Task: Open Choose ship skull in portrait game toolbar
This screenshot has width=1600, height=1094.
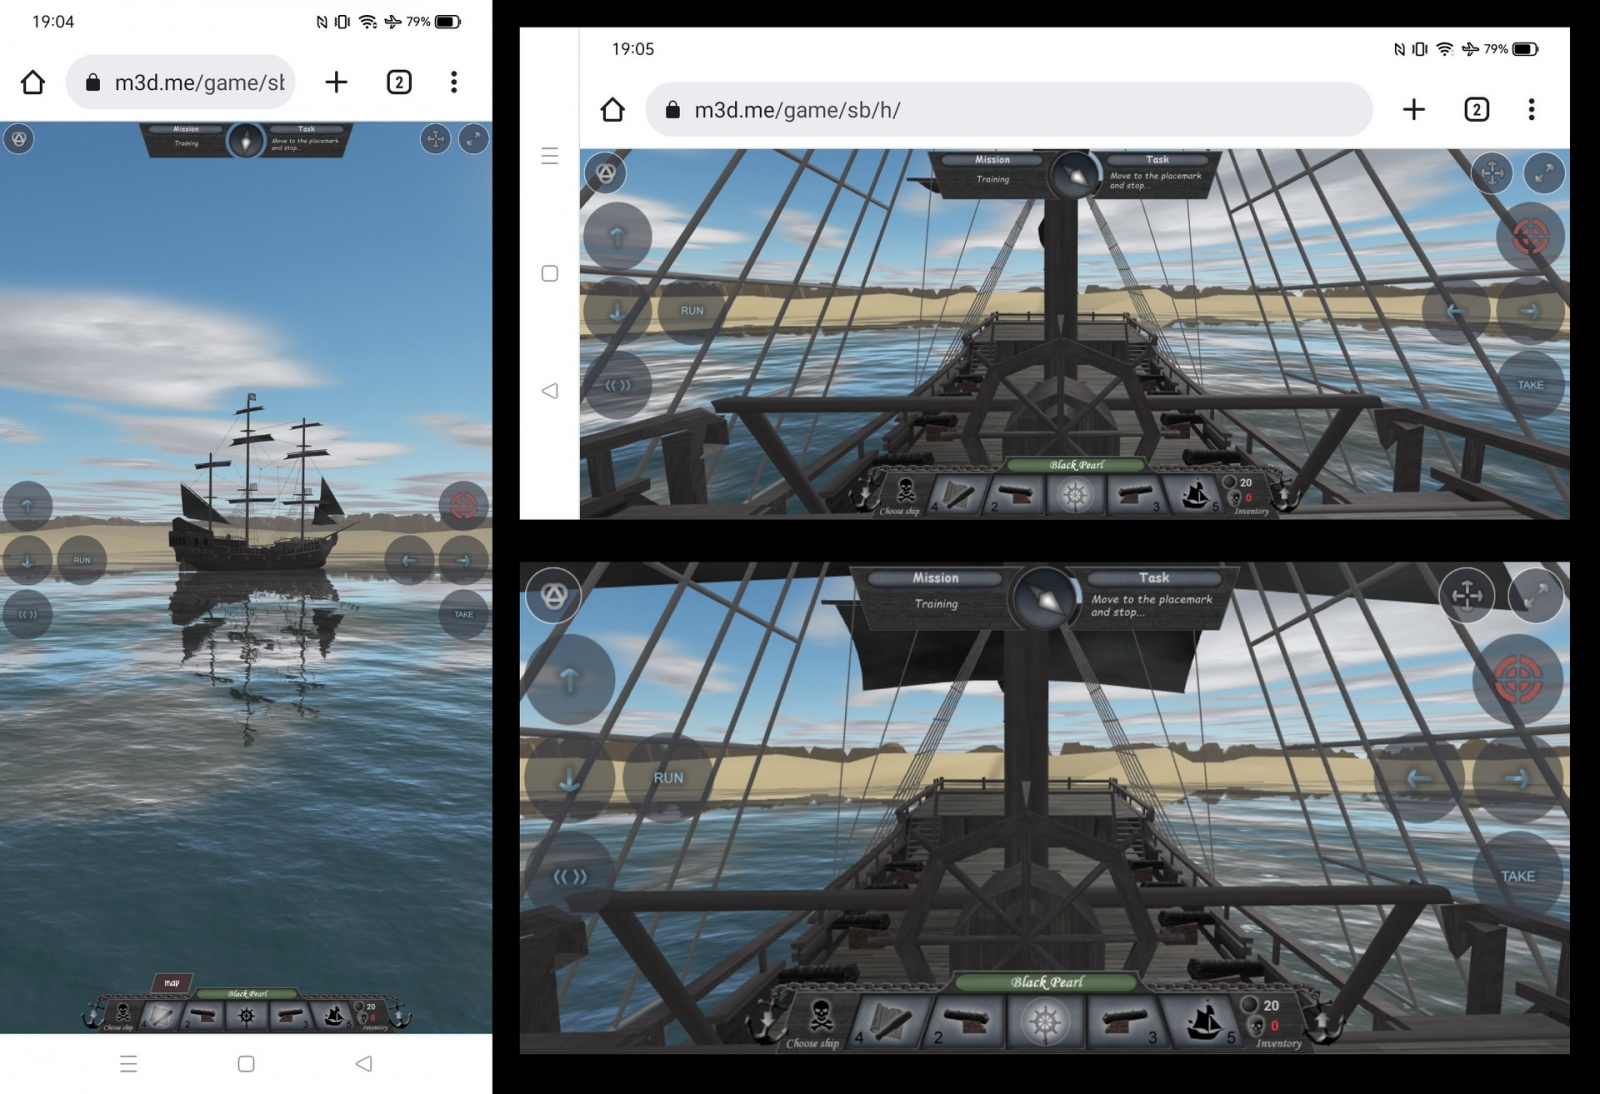Action: click(x=122, y=1014)
